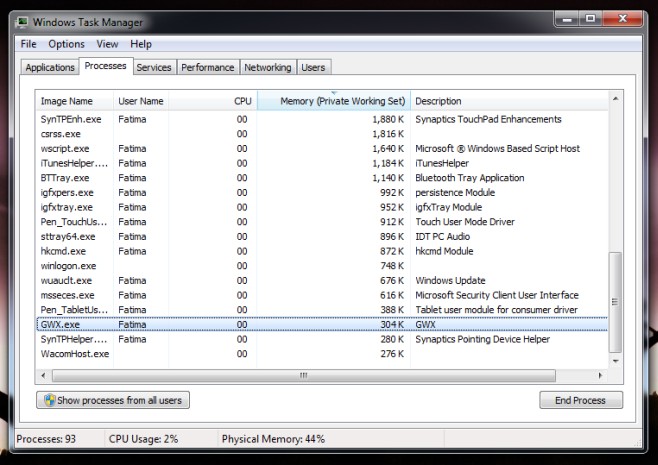Screen dimensions: 658x465
Task: Switch to the Performance tab
Action: click(208, 68)
